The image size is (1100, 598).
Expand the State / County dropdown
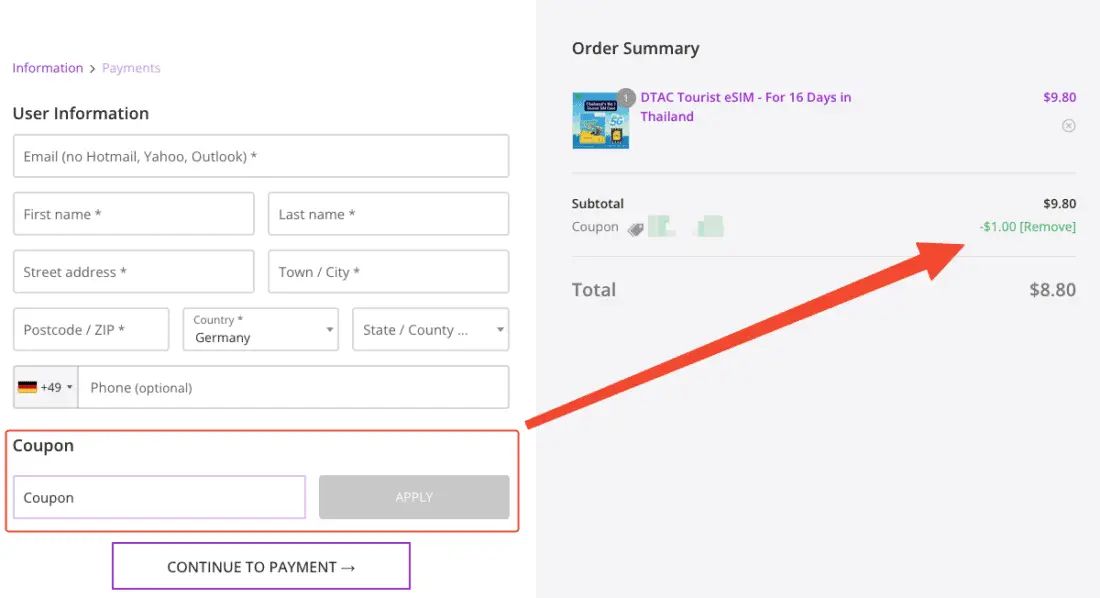[431, 329]
